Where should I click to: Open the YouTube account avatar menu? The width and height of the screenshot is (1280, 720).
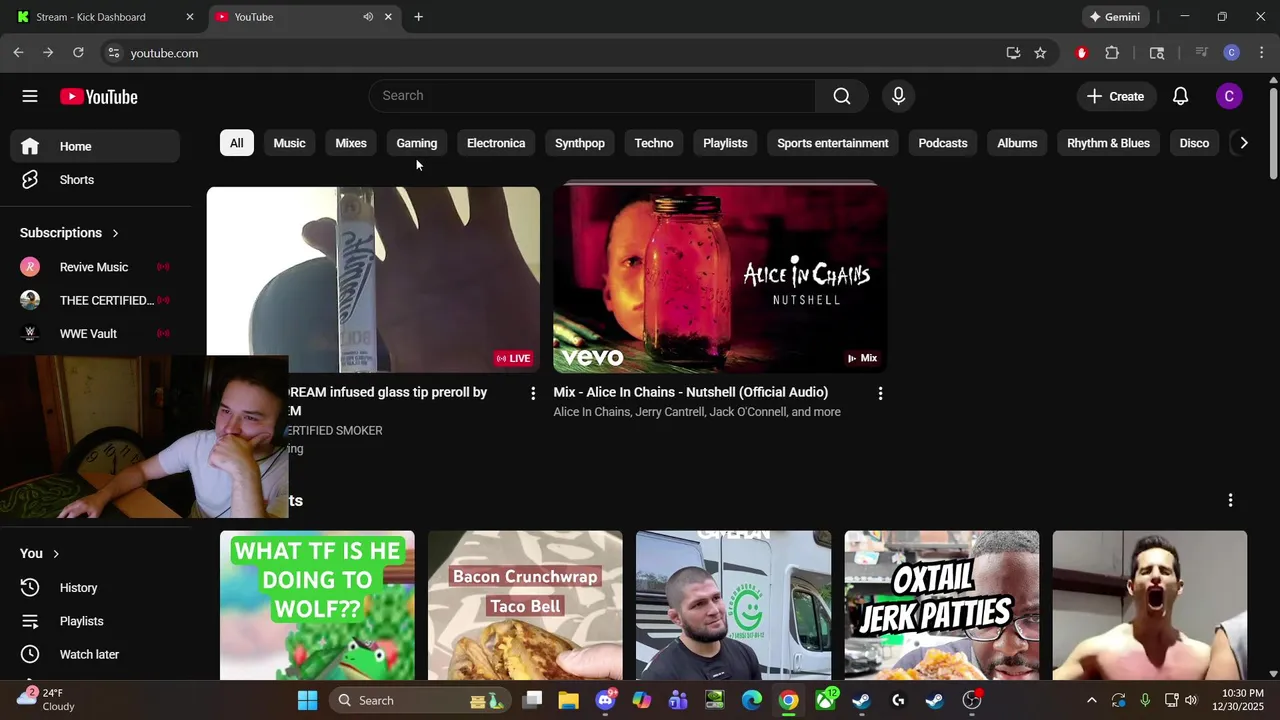tap(1229, 96)
